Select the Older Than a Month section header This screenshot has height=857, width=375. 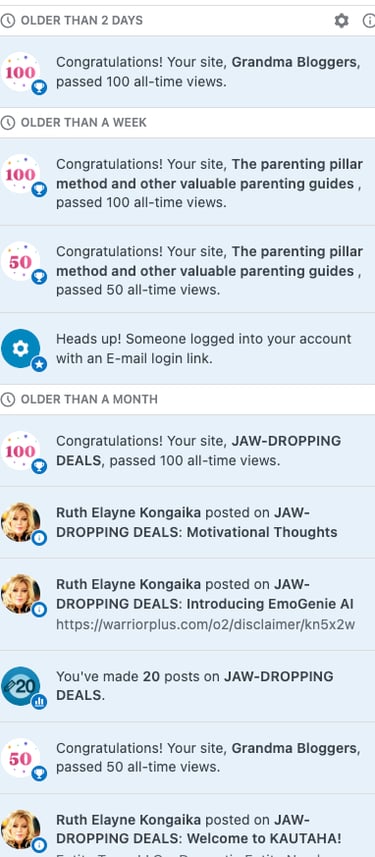click(188, 399)
